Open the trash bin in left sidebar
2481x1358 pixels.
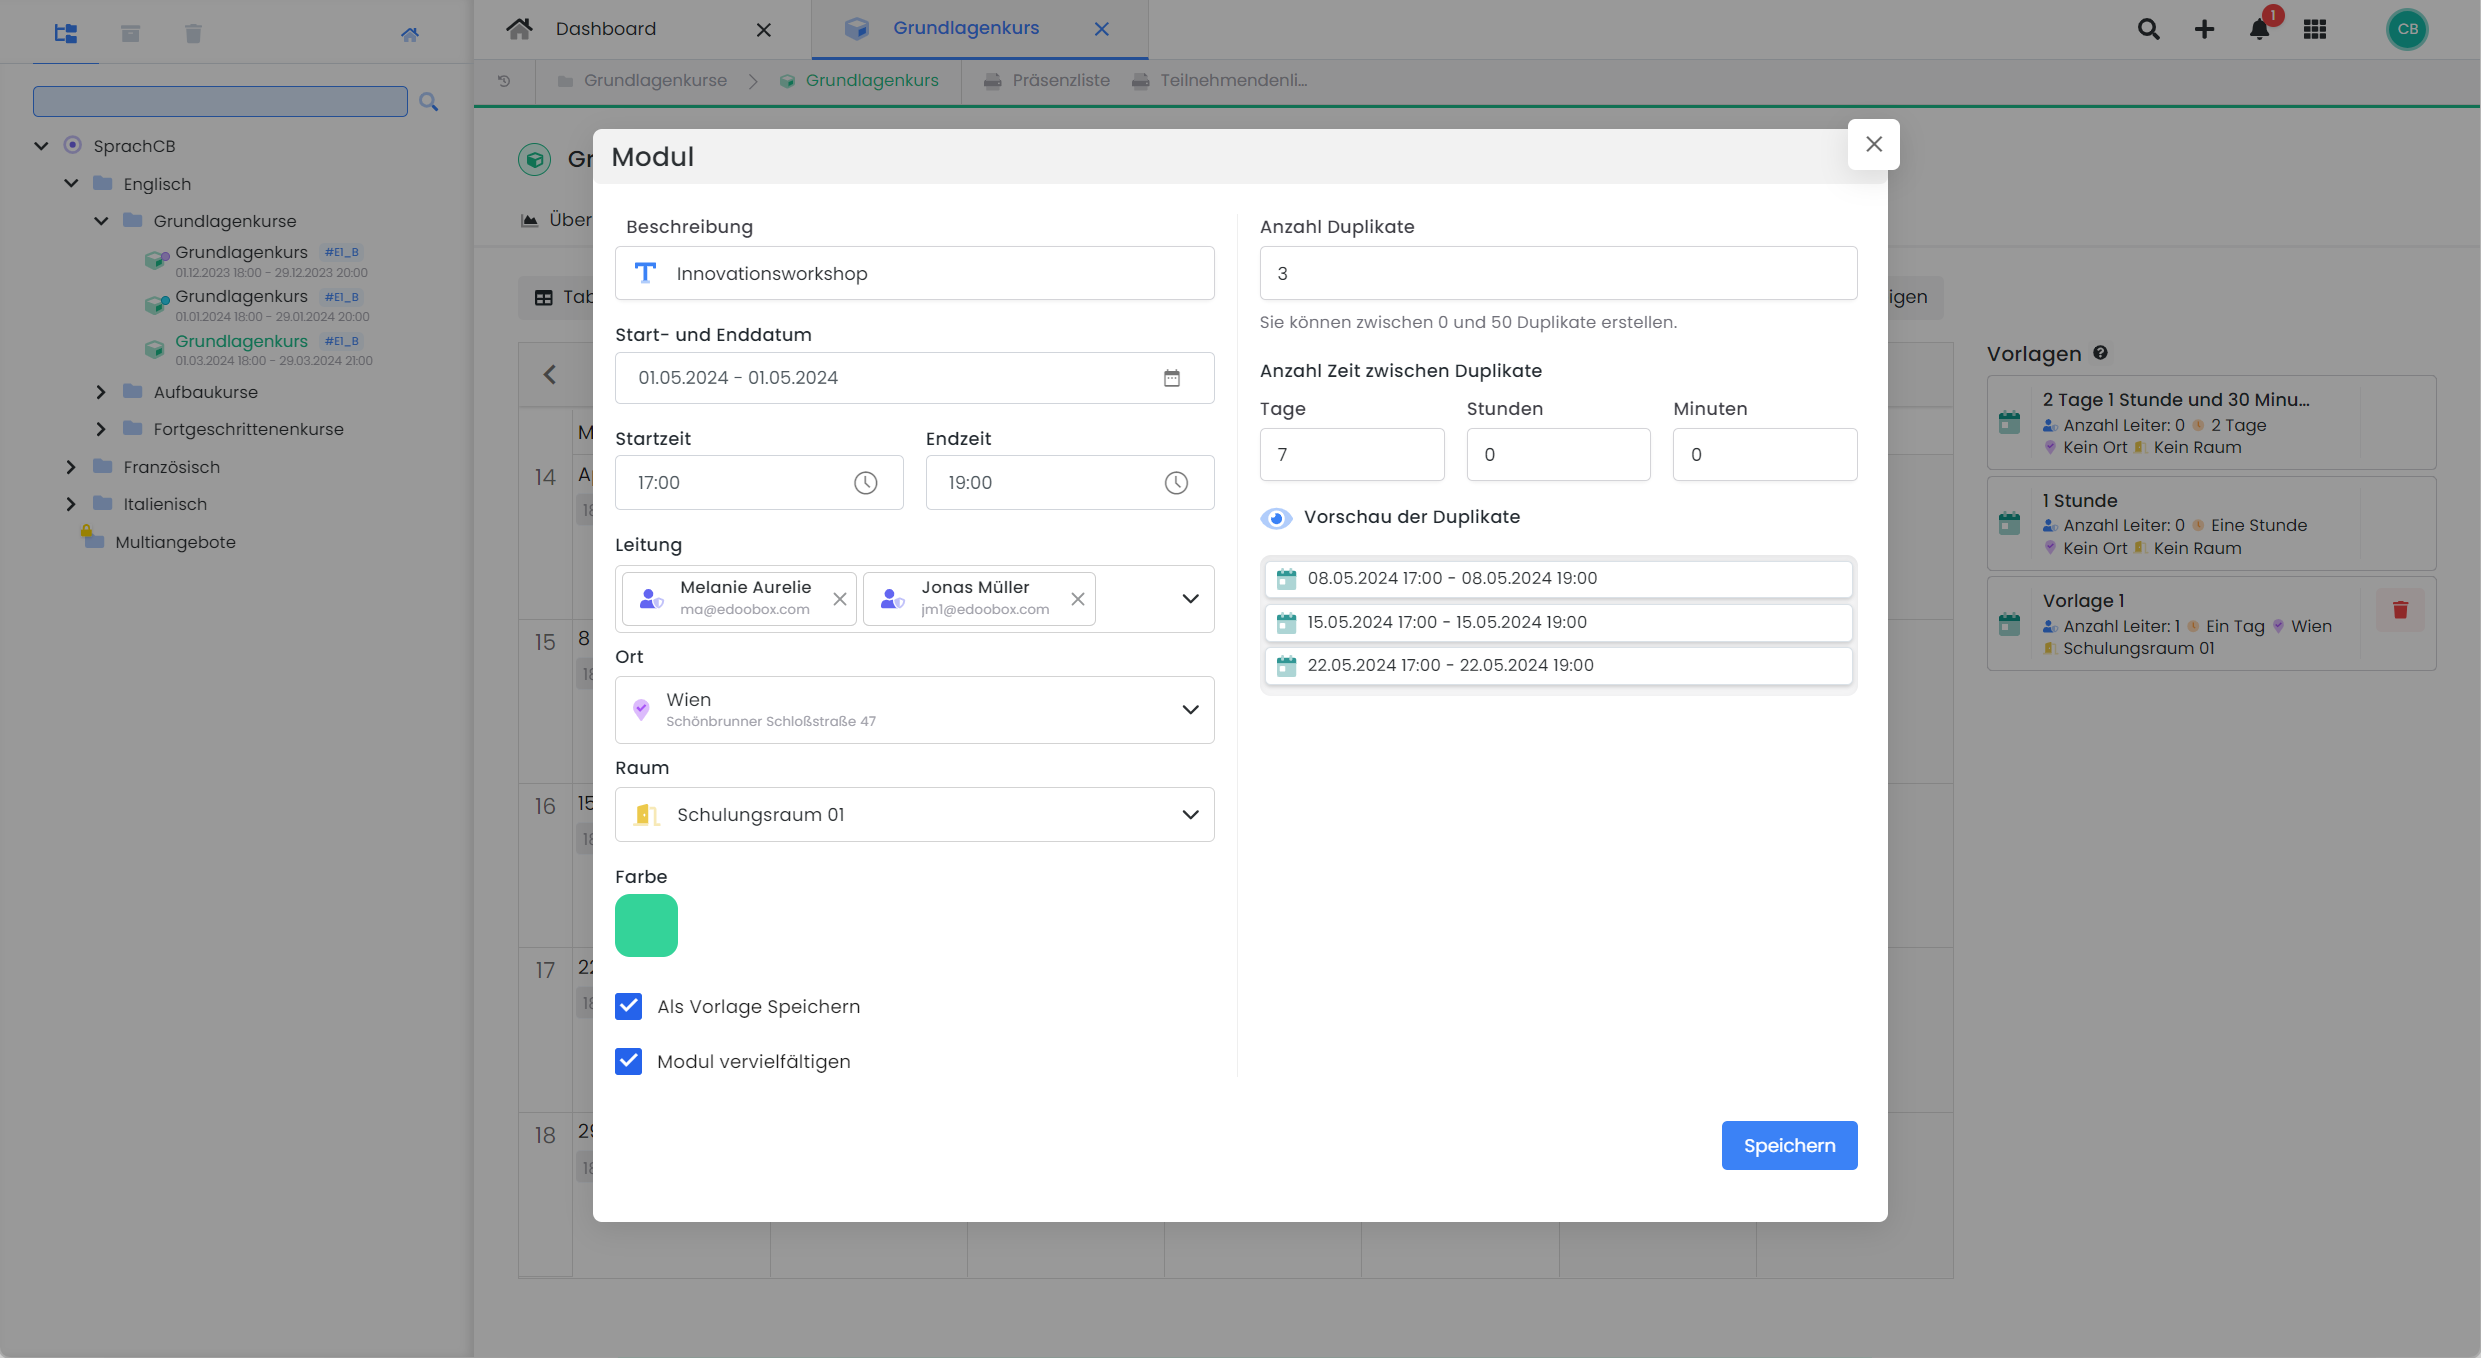[x=192, y=33]
